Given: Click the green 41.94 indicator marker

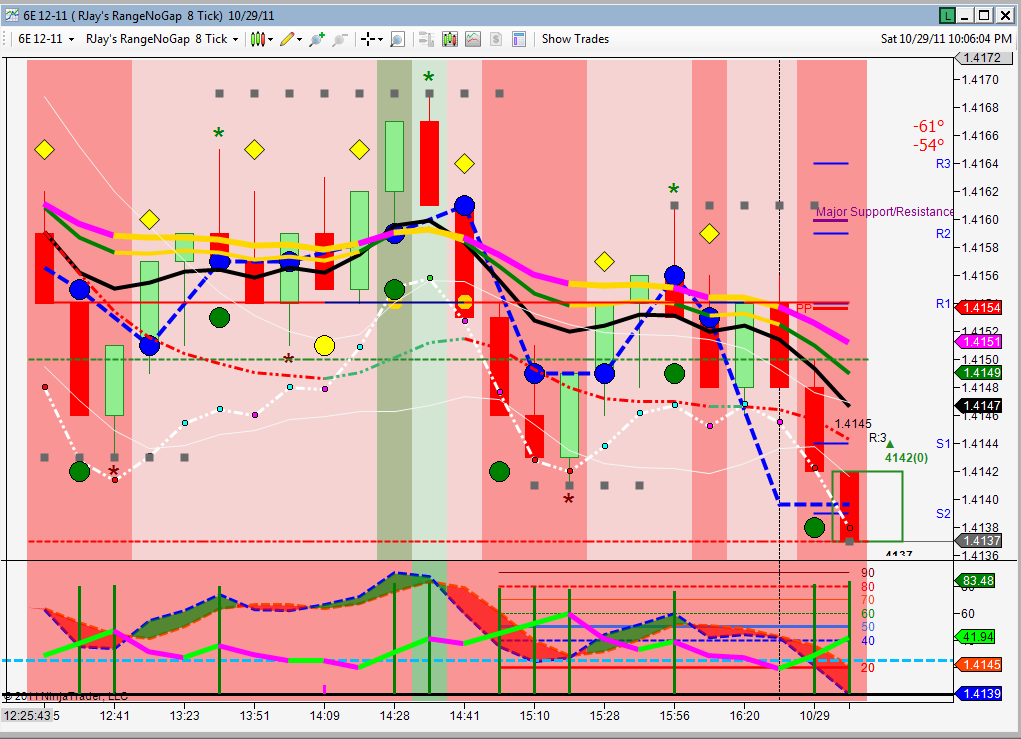Looking at the screenshot, I should 975,637.
